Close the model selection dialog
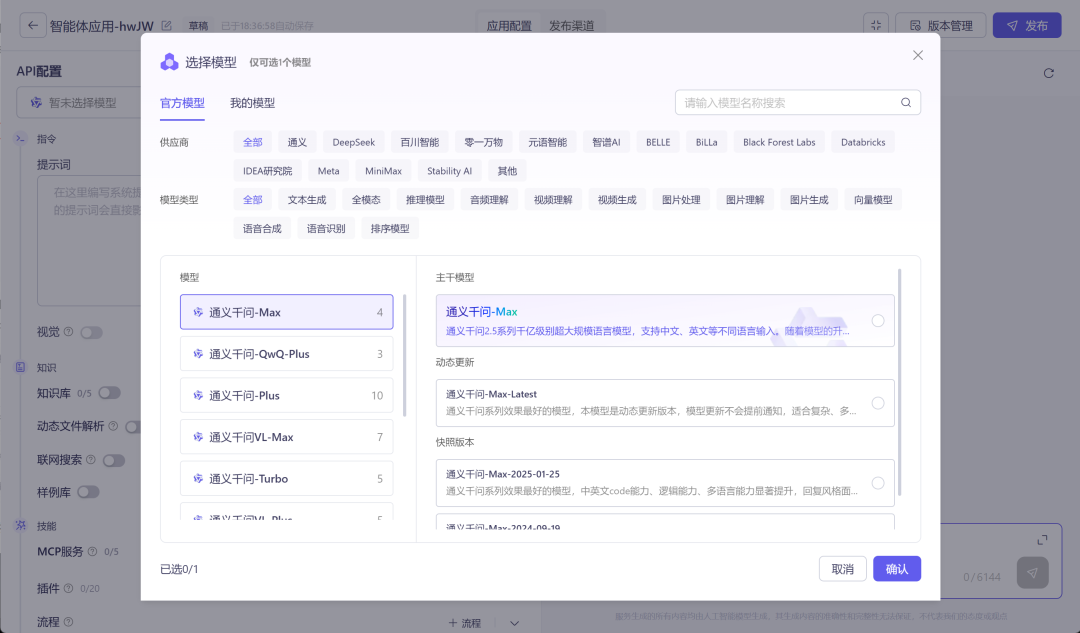The width and height of the screenshot is (1080, 633). pyautogui.click(x=917, y=55)
